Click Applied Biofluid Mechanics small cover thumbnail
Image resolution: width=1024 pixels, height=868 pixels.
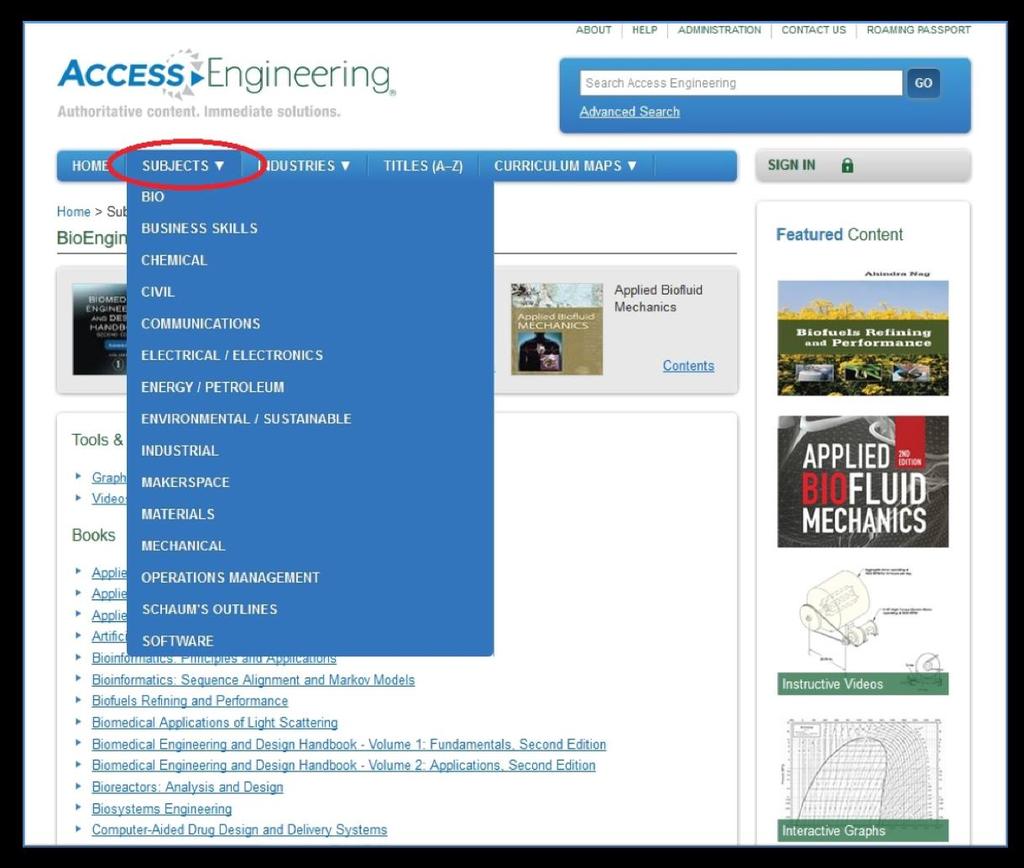[x=557, y=329]
